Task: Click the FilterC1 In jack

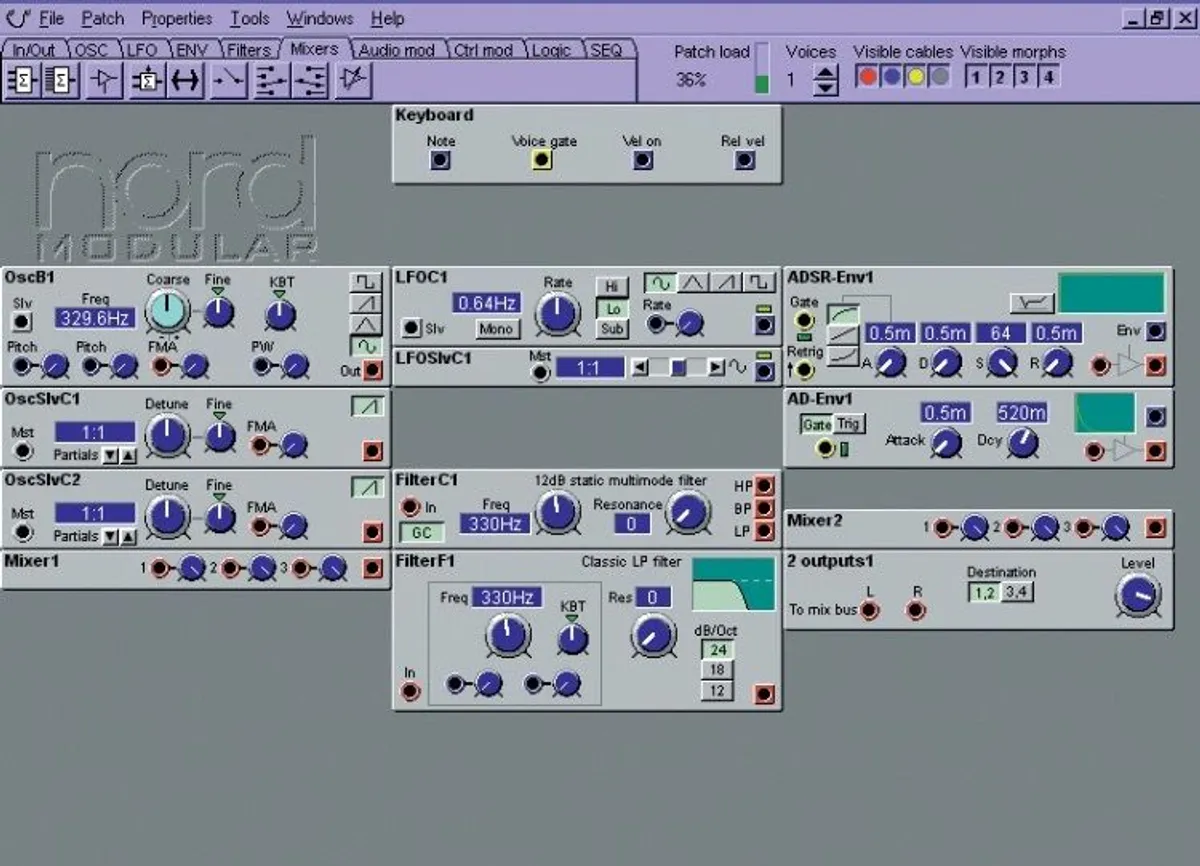Action: [409, 507]
